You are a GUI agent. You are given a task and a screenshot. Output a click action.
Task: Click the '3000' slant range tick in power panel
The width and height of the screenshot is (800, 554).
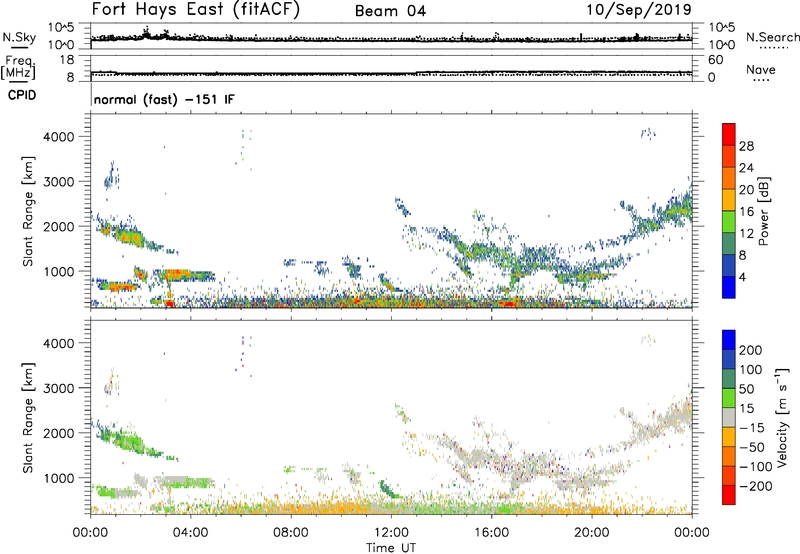point(59,182)
